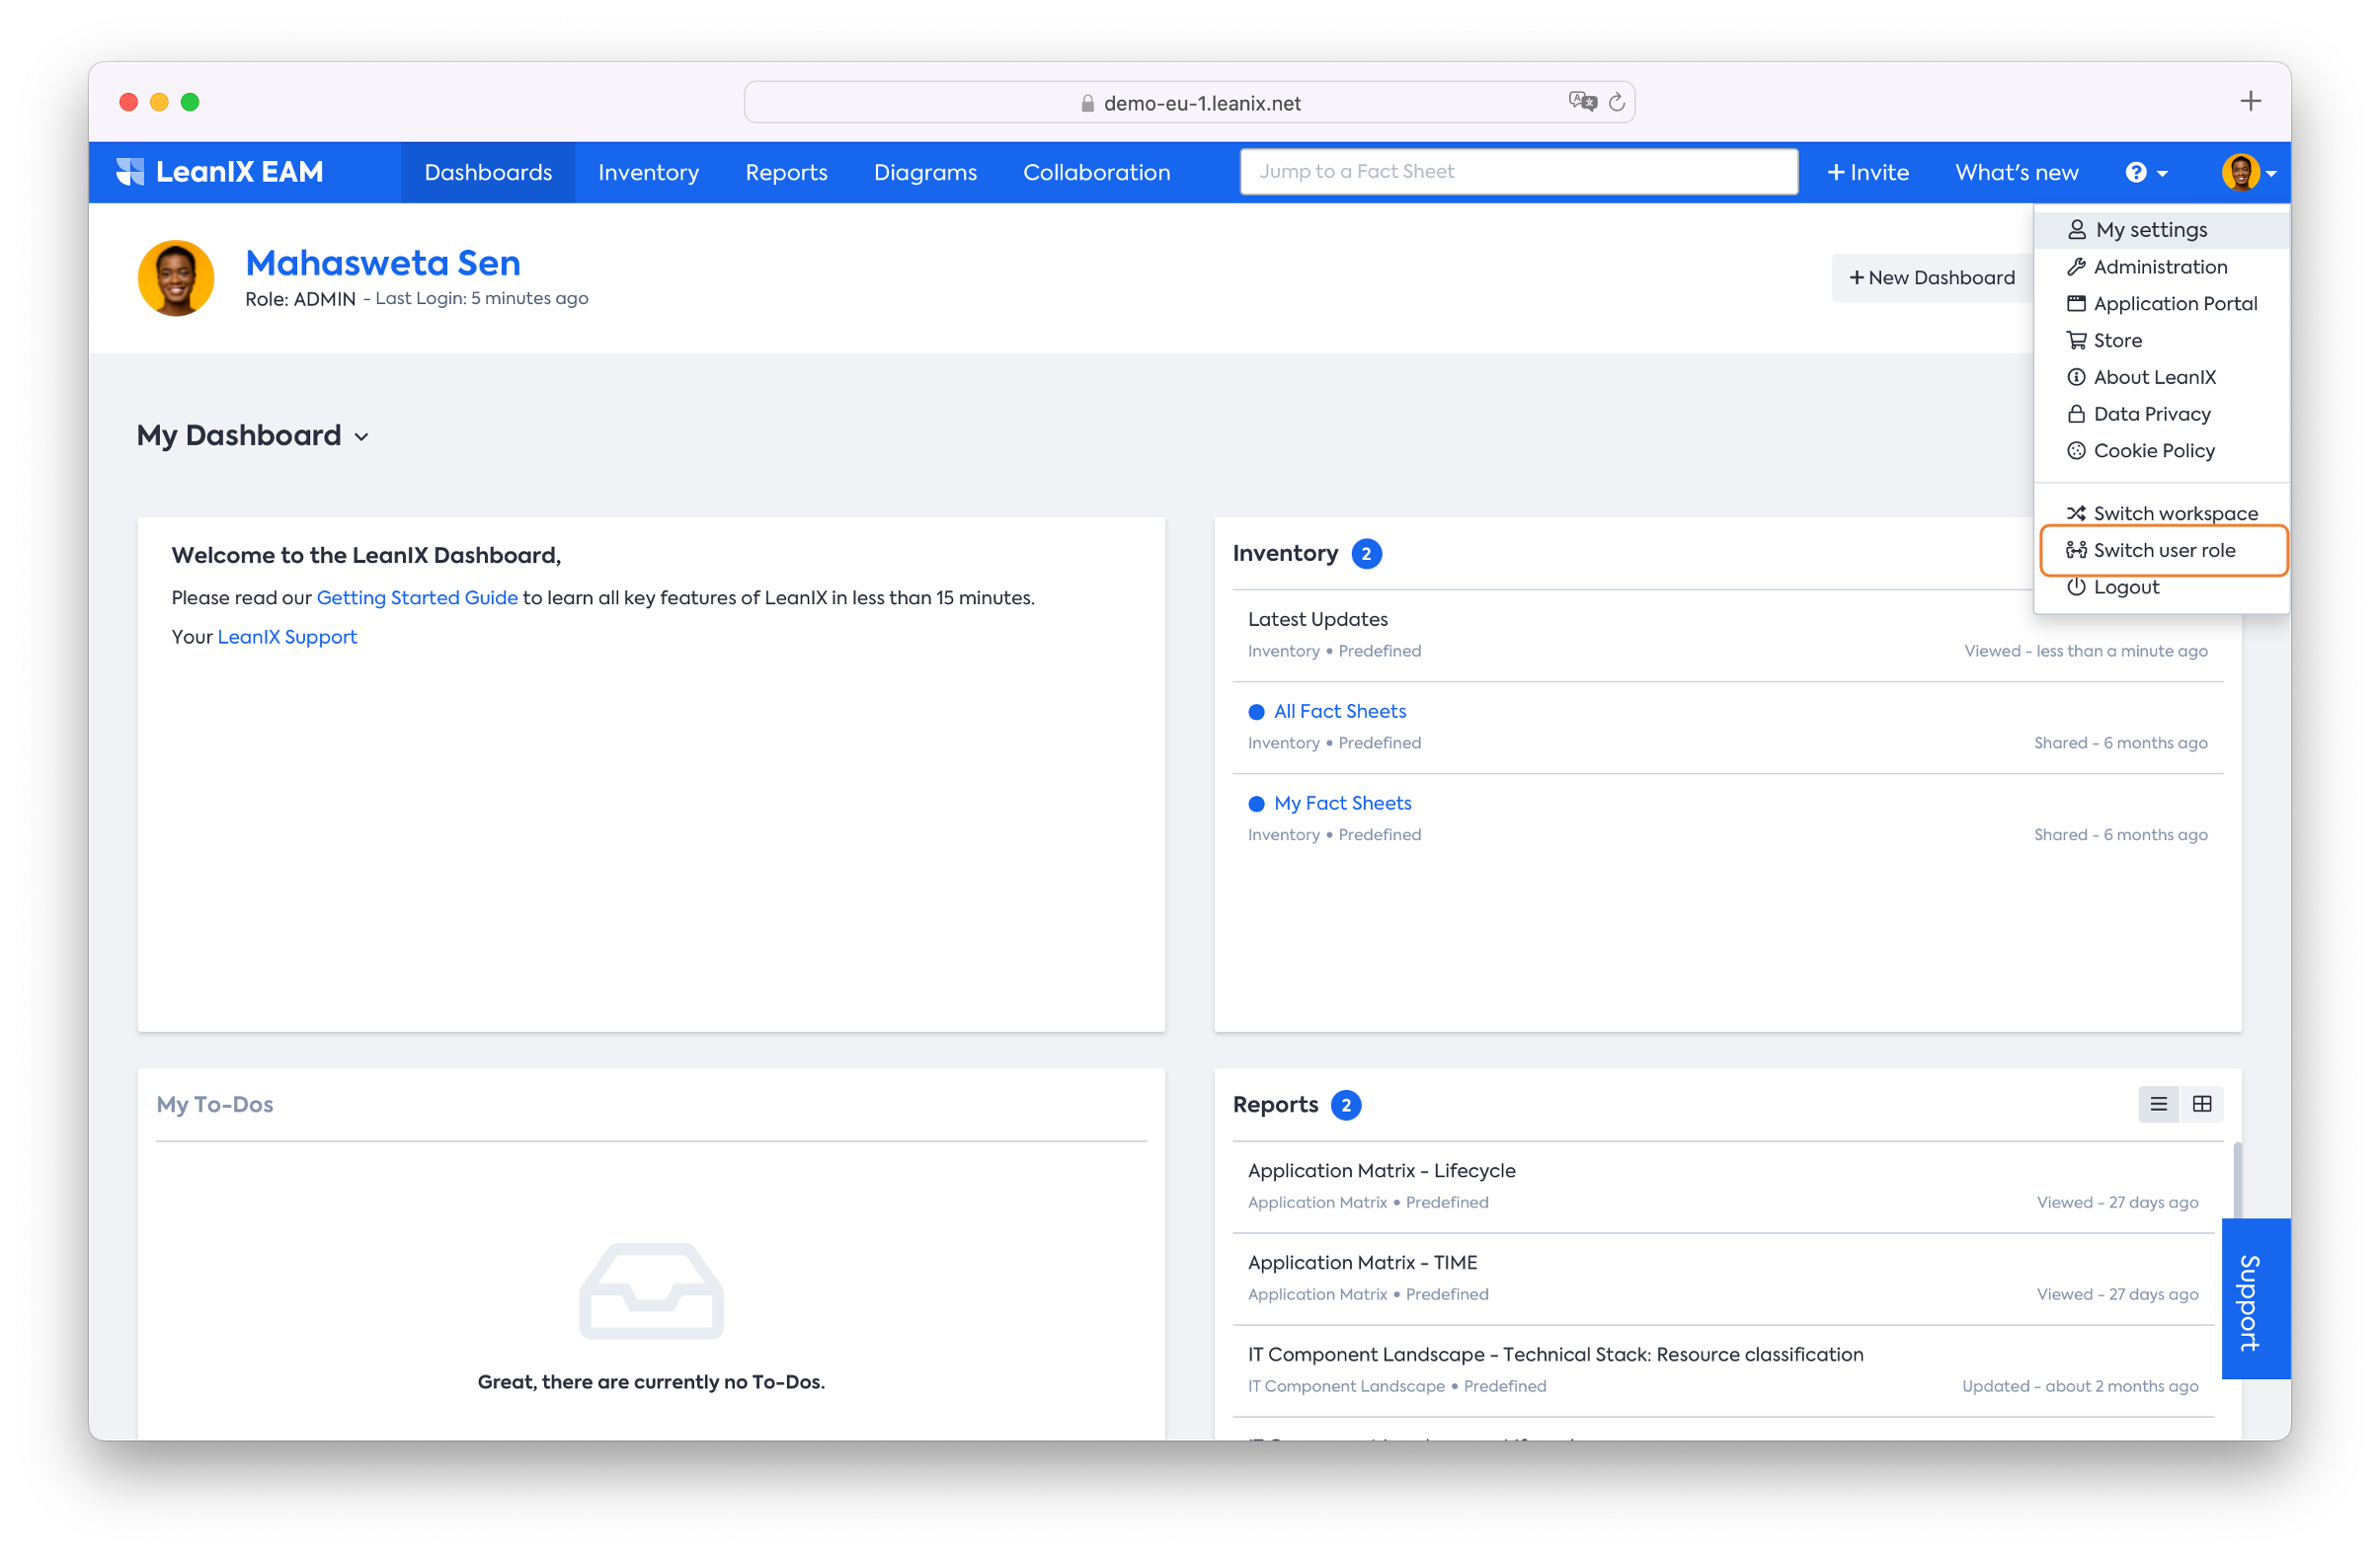Click the window icon beside Application Portal
This screenshot has height=1556, width=2380.
[x=2076, y=304]
